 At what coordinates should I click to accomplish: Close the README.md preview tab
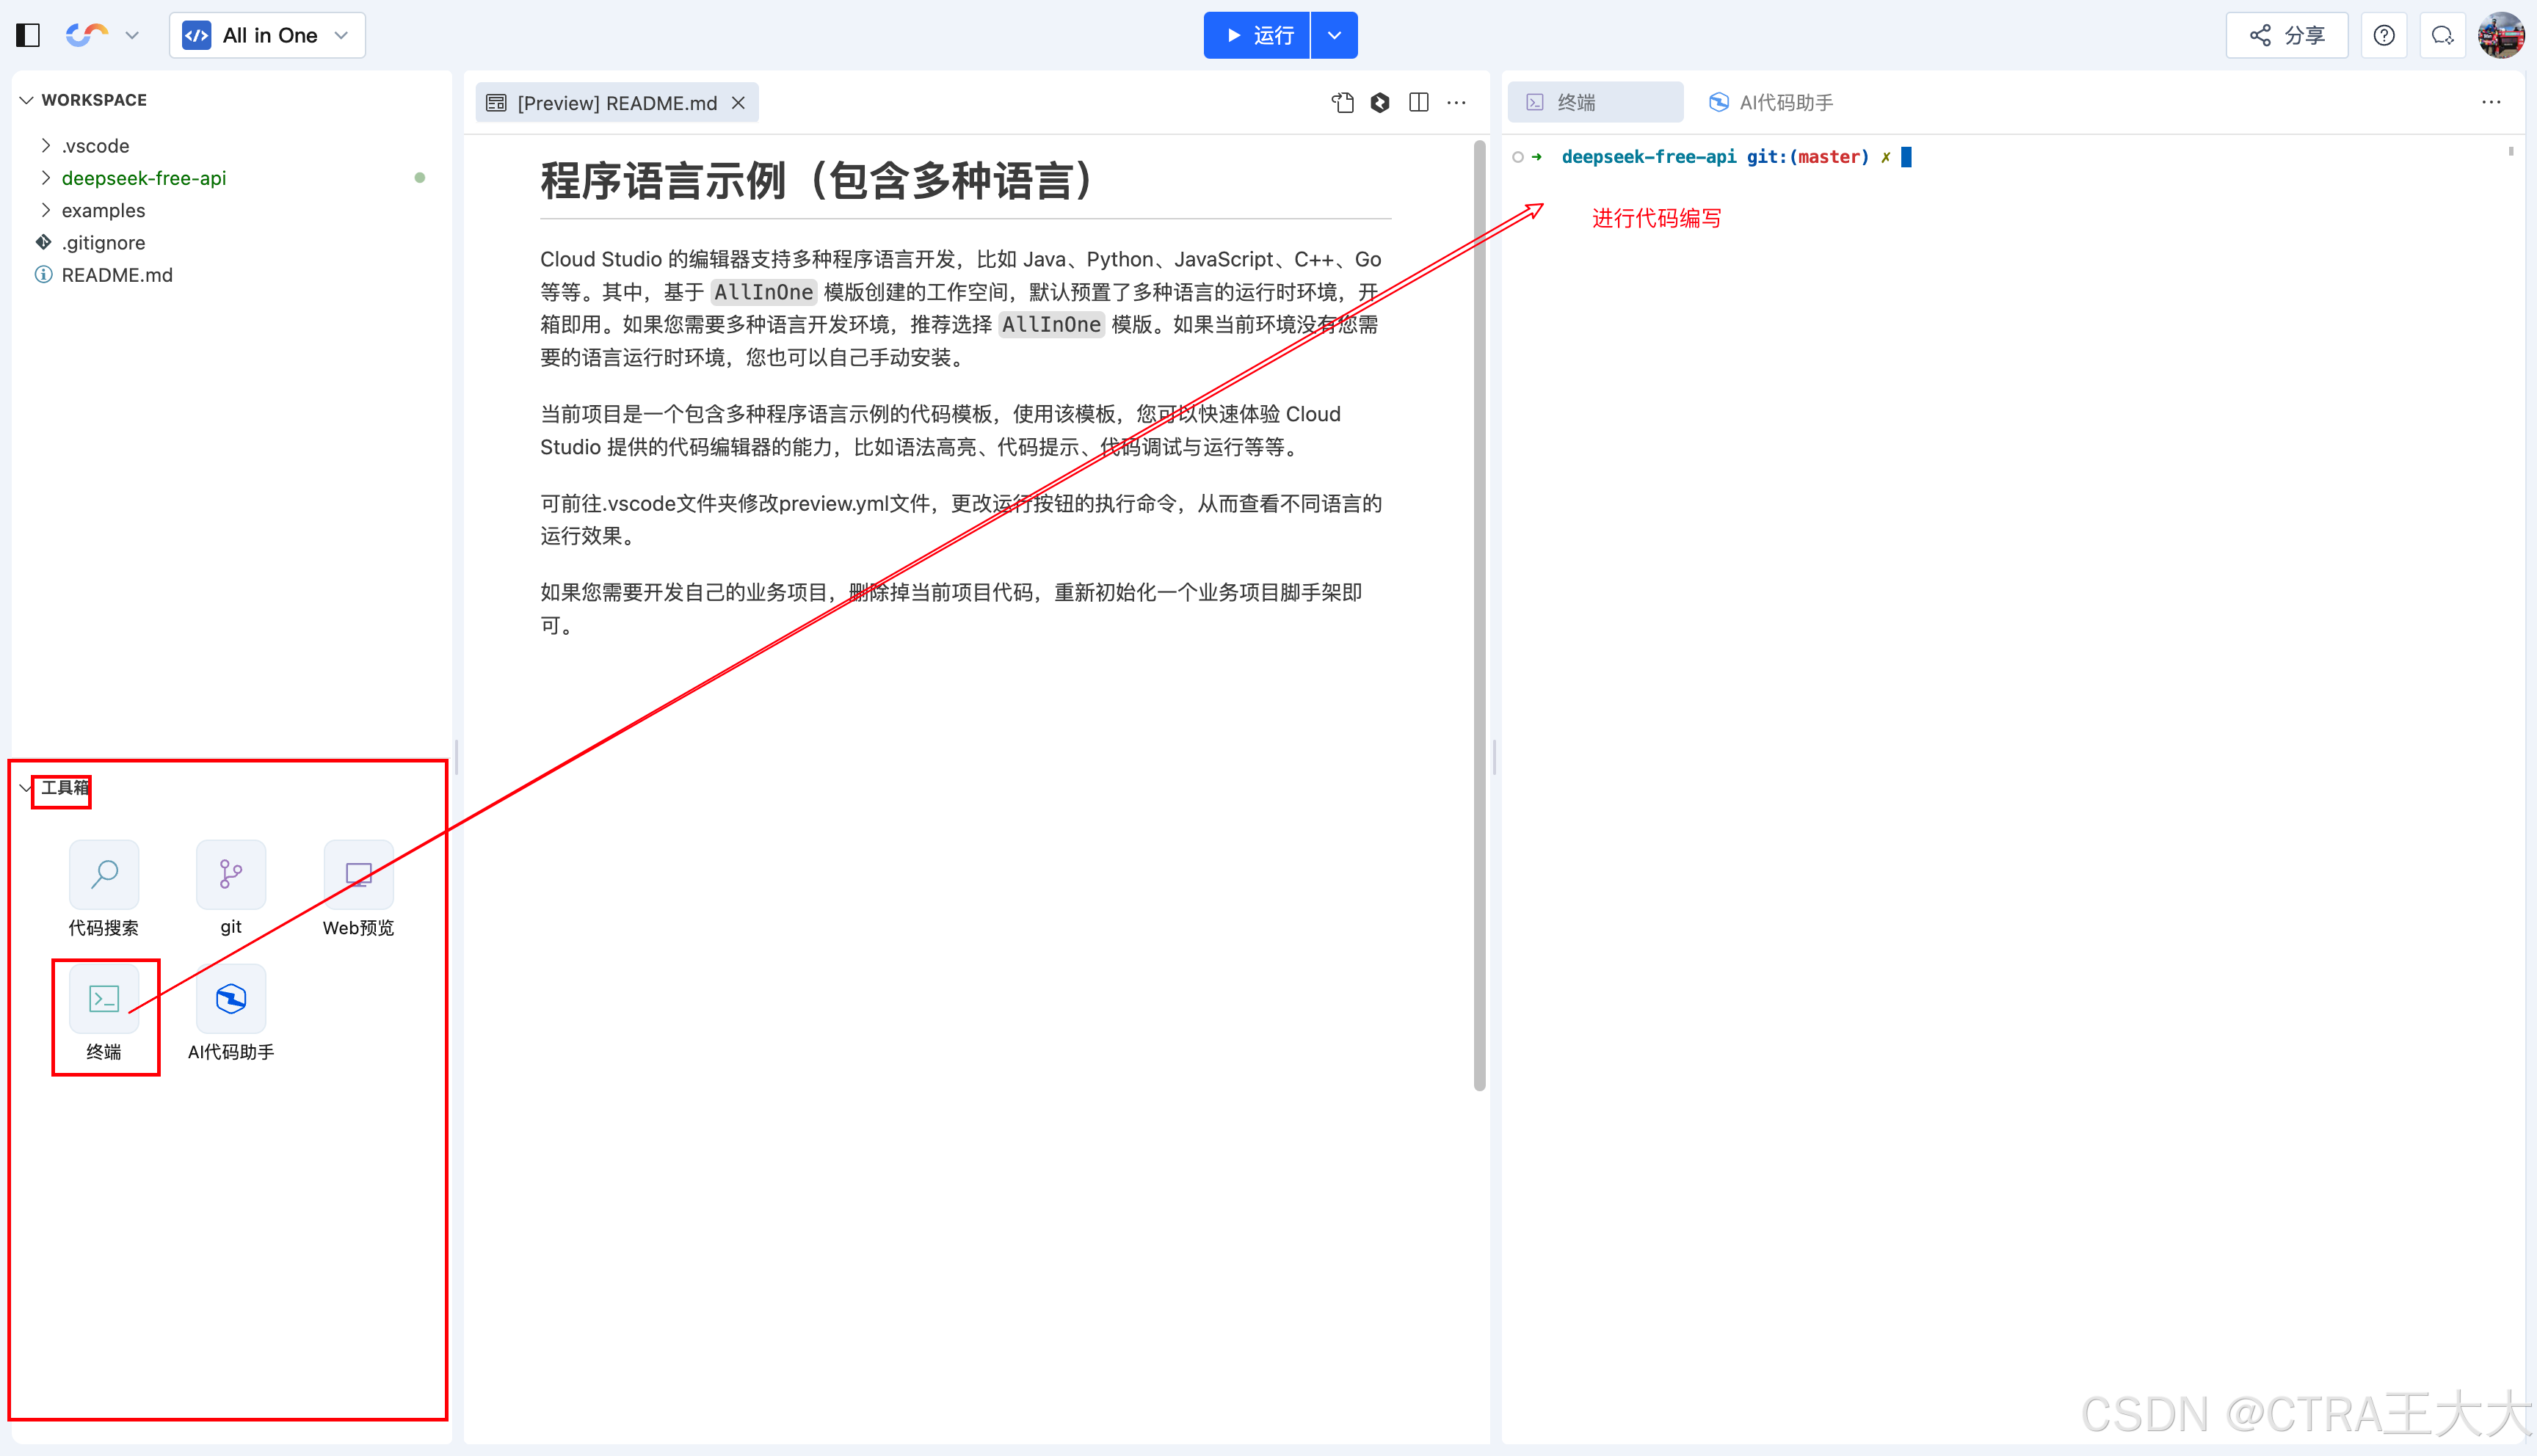click(739, 103)
